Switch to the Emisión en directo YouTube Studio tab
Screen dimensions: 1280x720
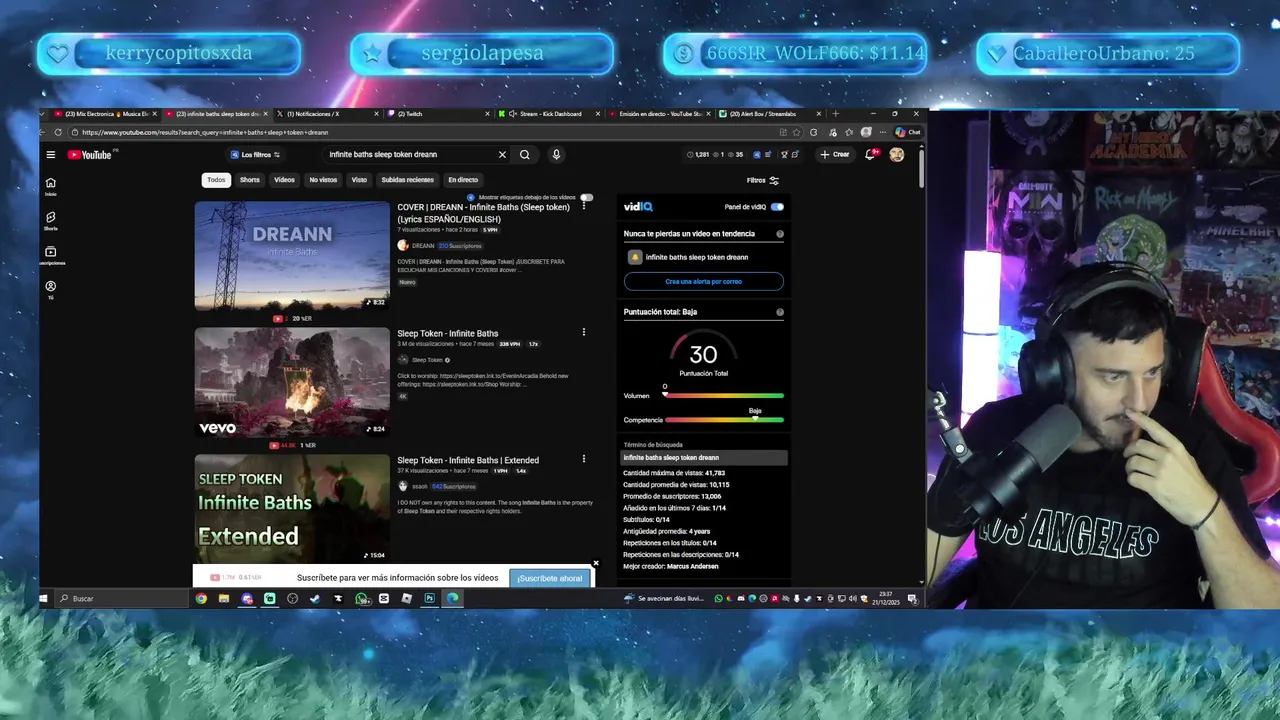click(x=658, y=114)
